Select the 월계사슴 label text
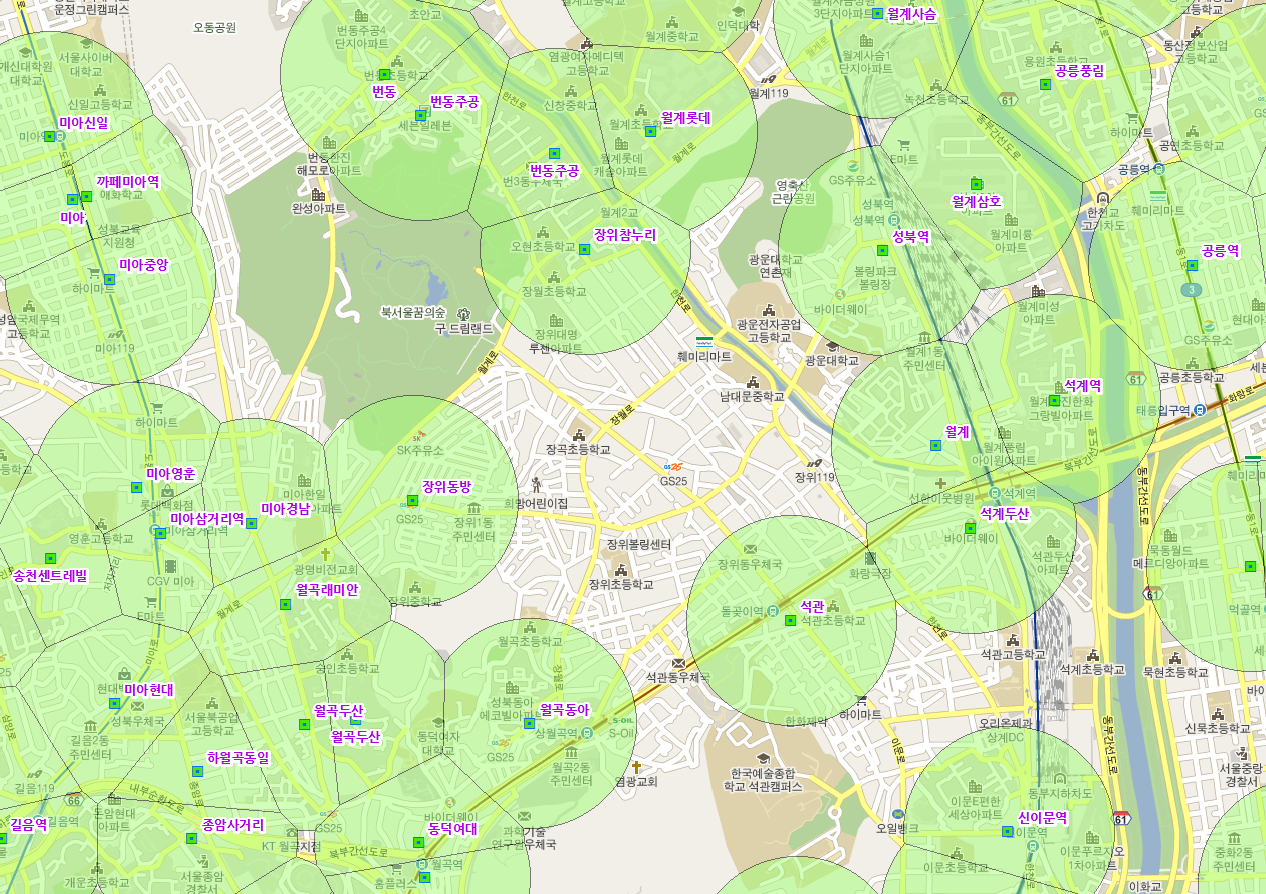This screenshot has width=1266, height=894. (912, 15)
